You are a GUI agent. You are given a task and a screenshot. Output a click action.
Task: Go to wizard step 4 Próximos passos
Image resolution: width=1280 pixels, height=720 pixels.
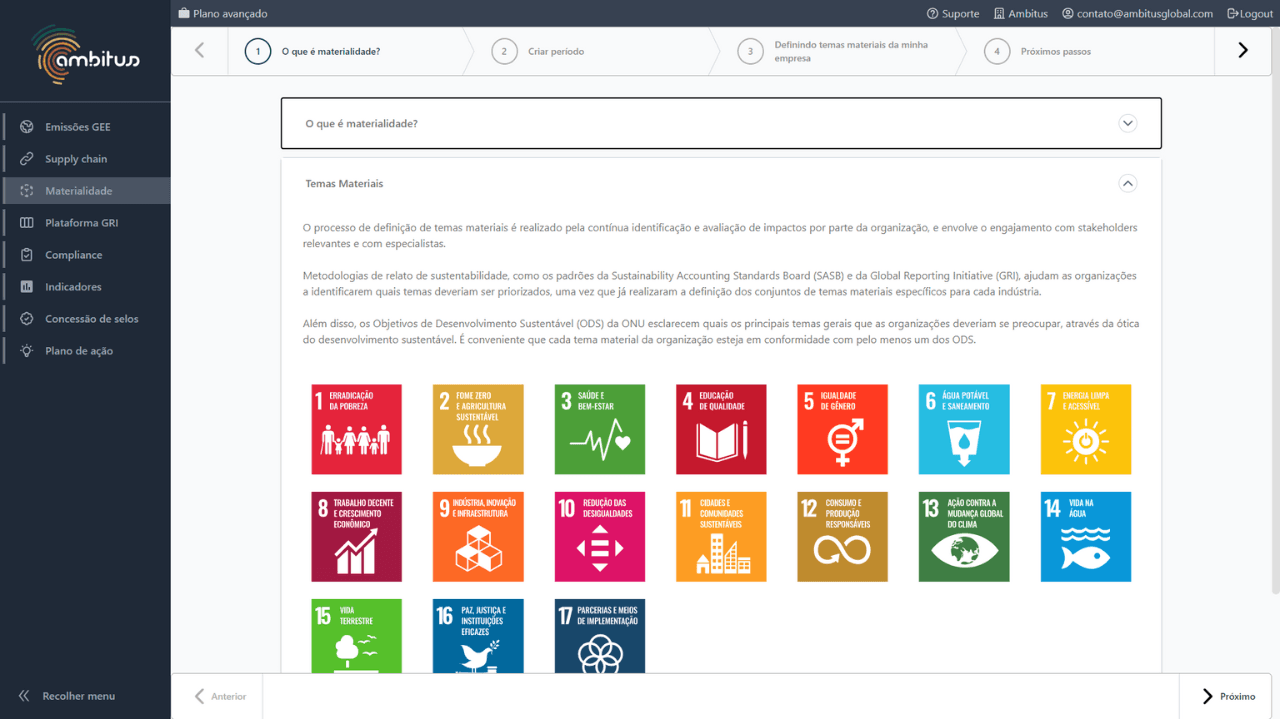[x=1086, y=51]
